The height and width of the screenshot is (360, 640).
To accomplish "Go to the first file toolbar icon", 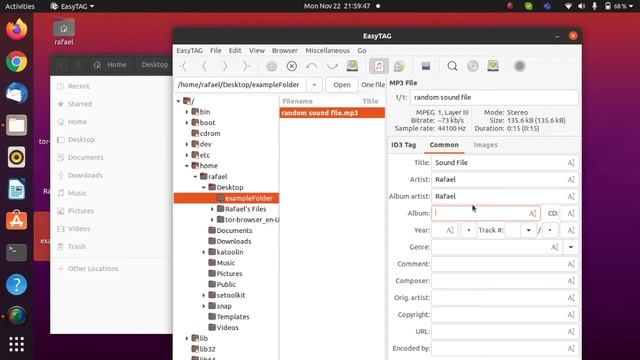I will click(184, 66).
